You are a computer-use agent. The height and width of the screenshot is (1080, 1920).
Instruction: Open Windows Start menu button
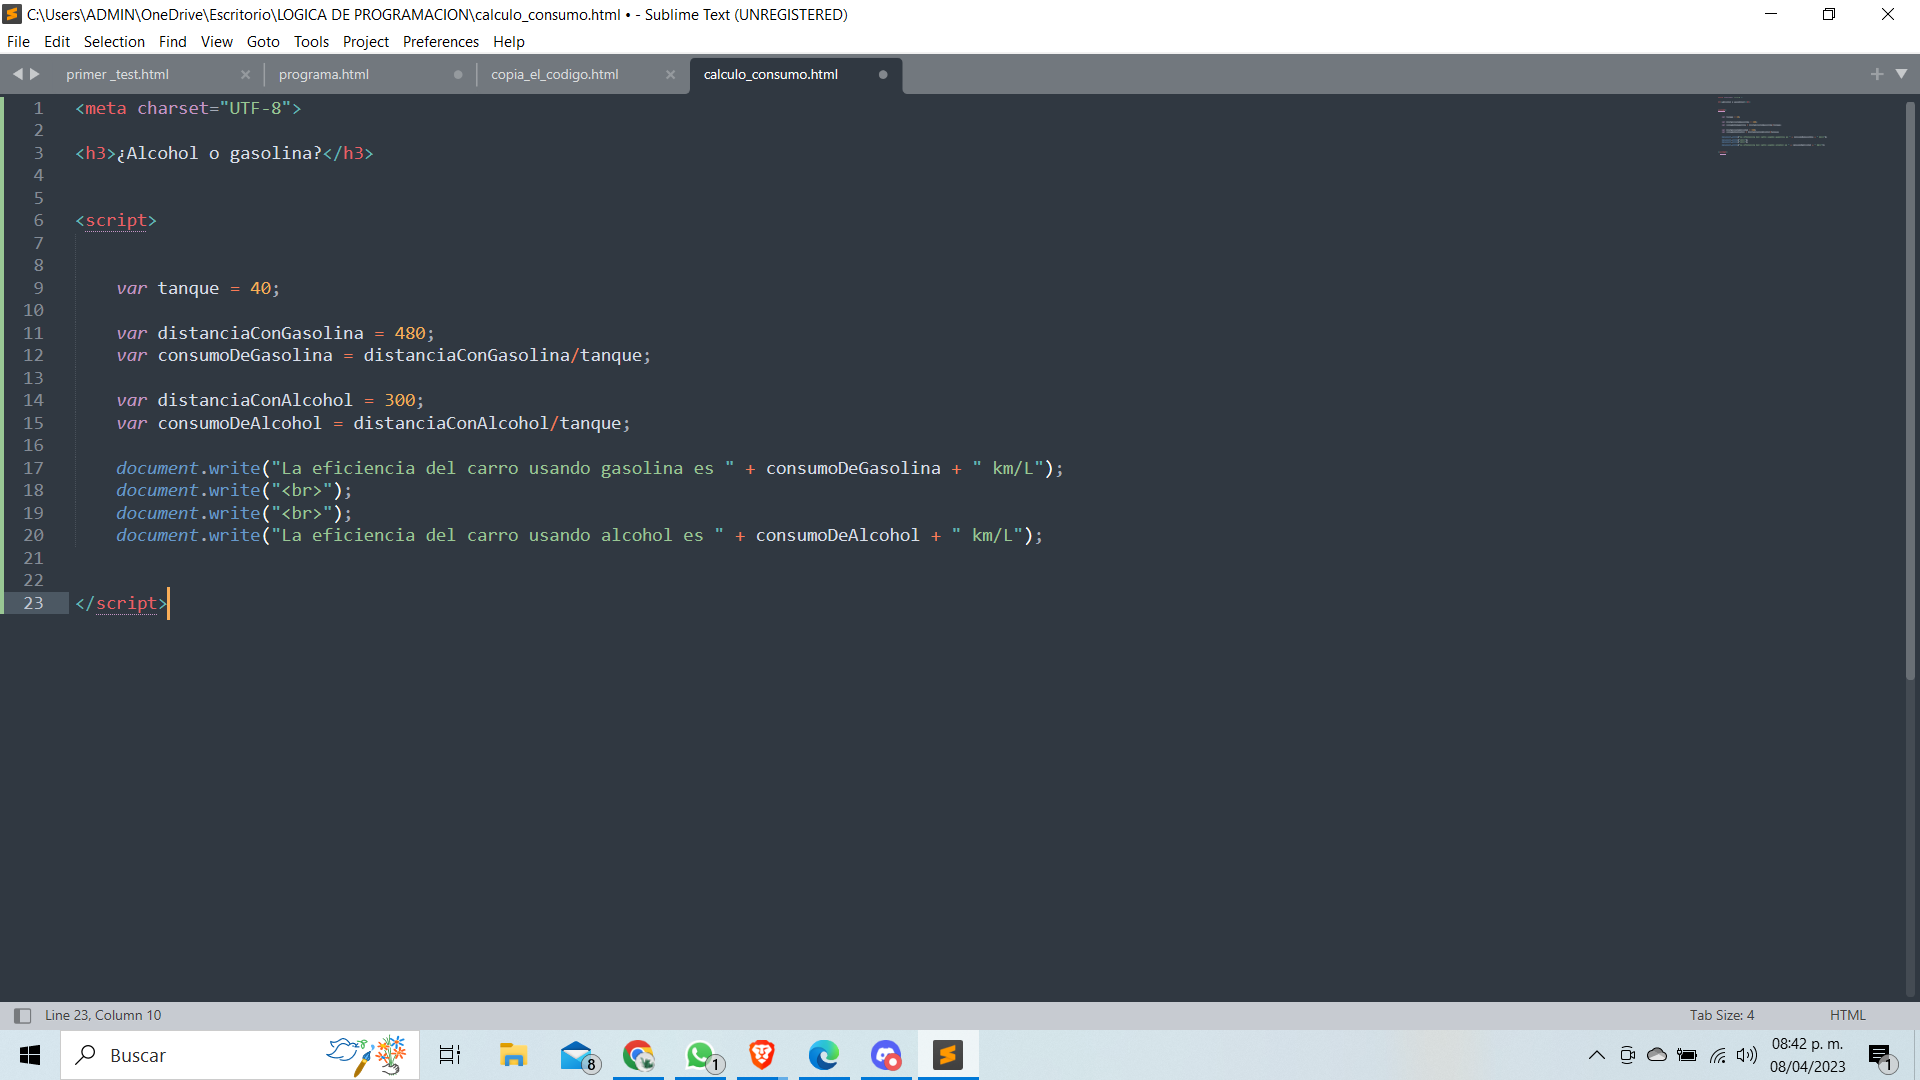[x=22, y=1055]
